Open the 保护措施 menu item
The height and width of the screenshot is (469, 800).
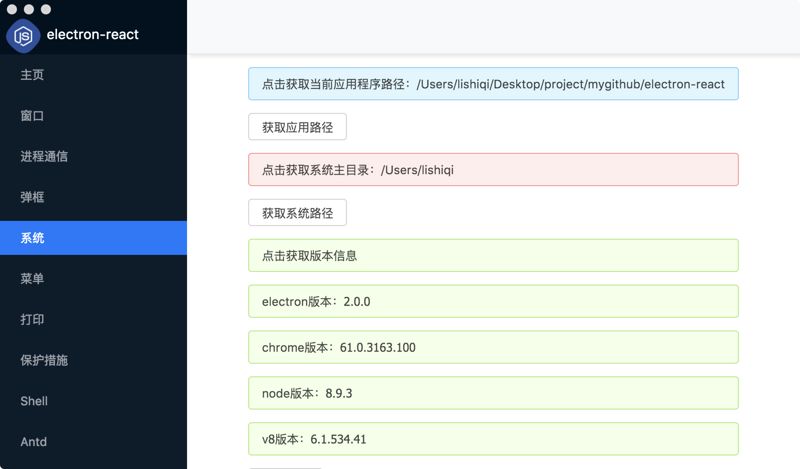[93, 360]
